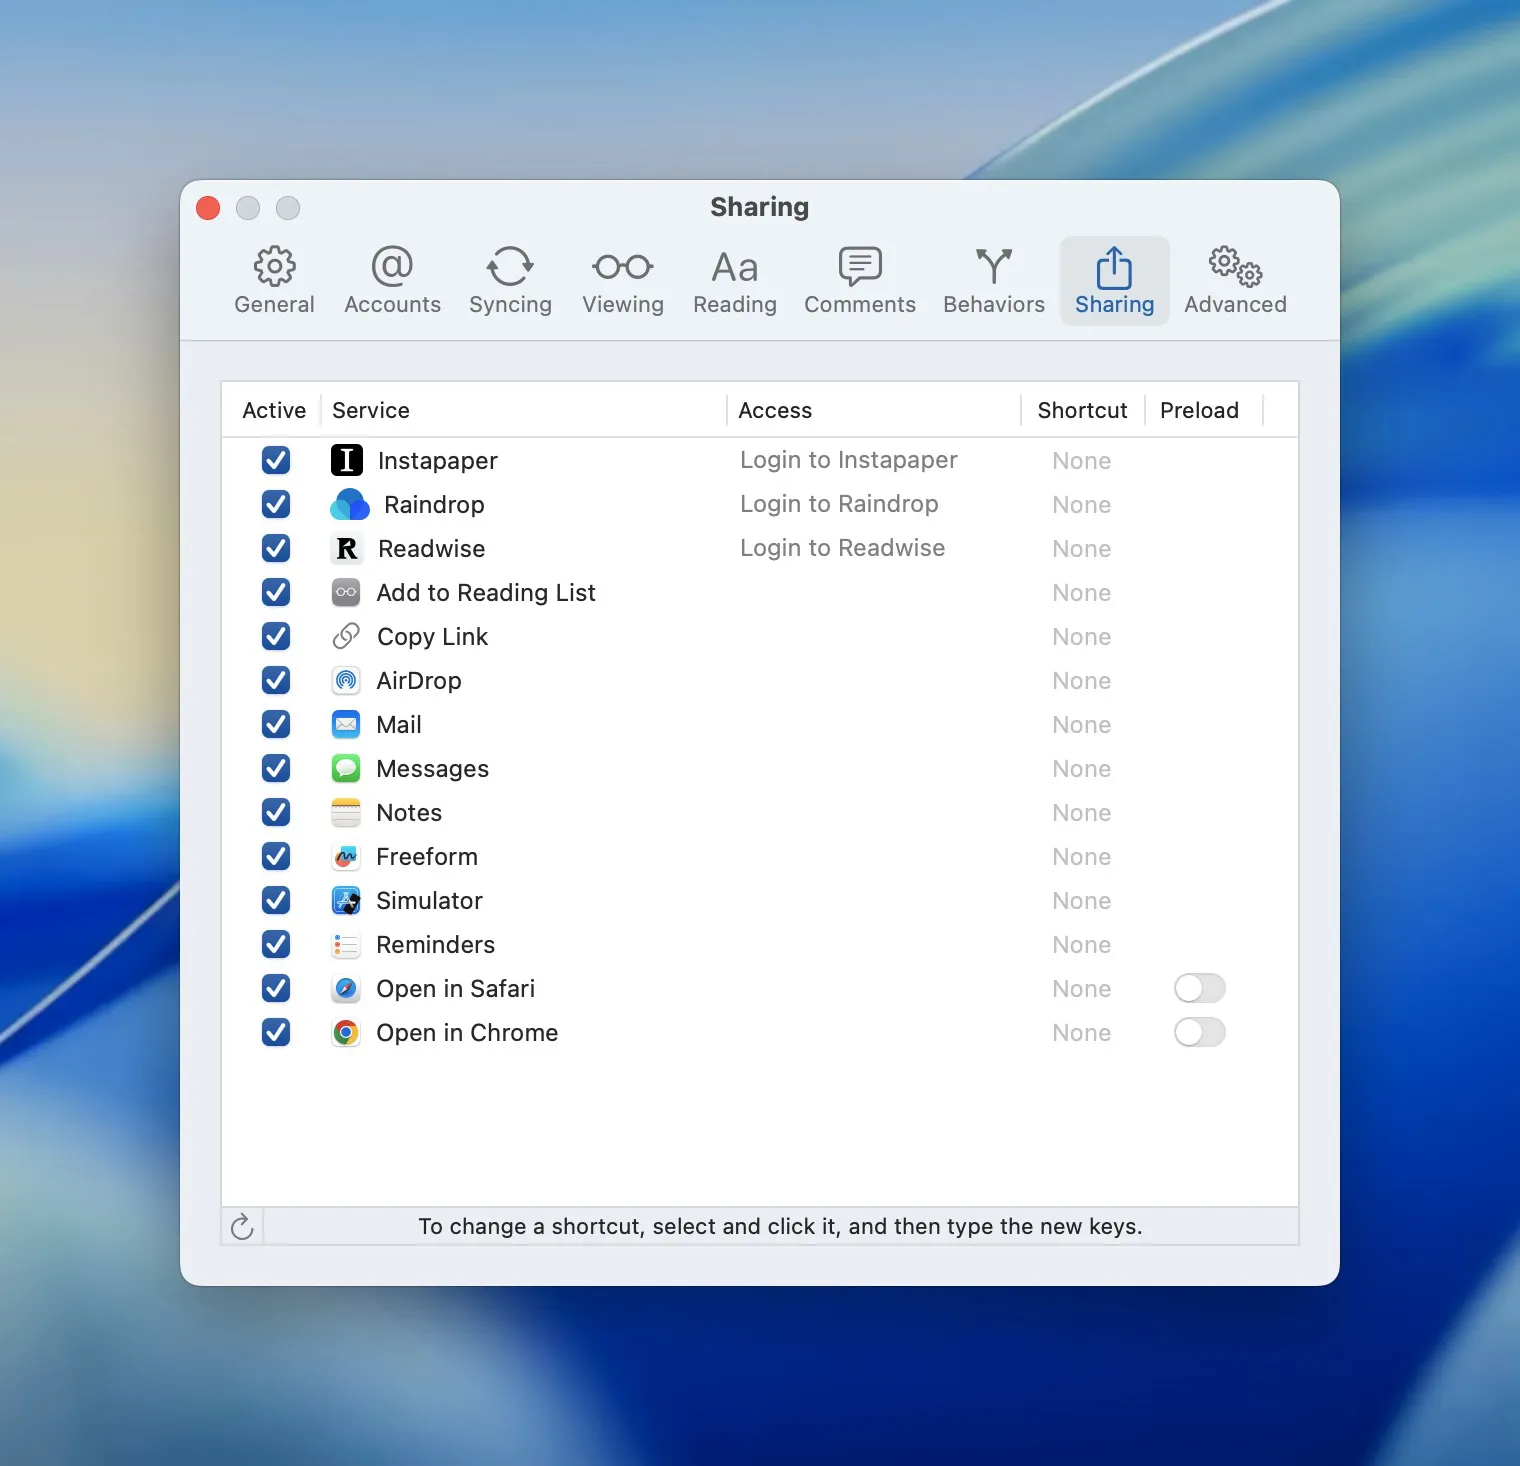Enable Preload for Open in Safari
This screenshot has height=1466, width=1520.
(x=1199, y=988)
